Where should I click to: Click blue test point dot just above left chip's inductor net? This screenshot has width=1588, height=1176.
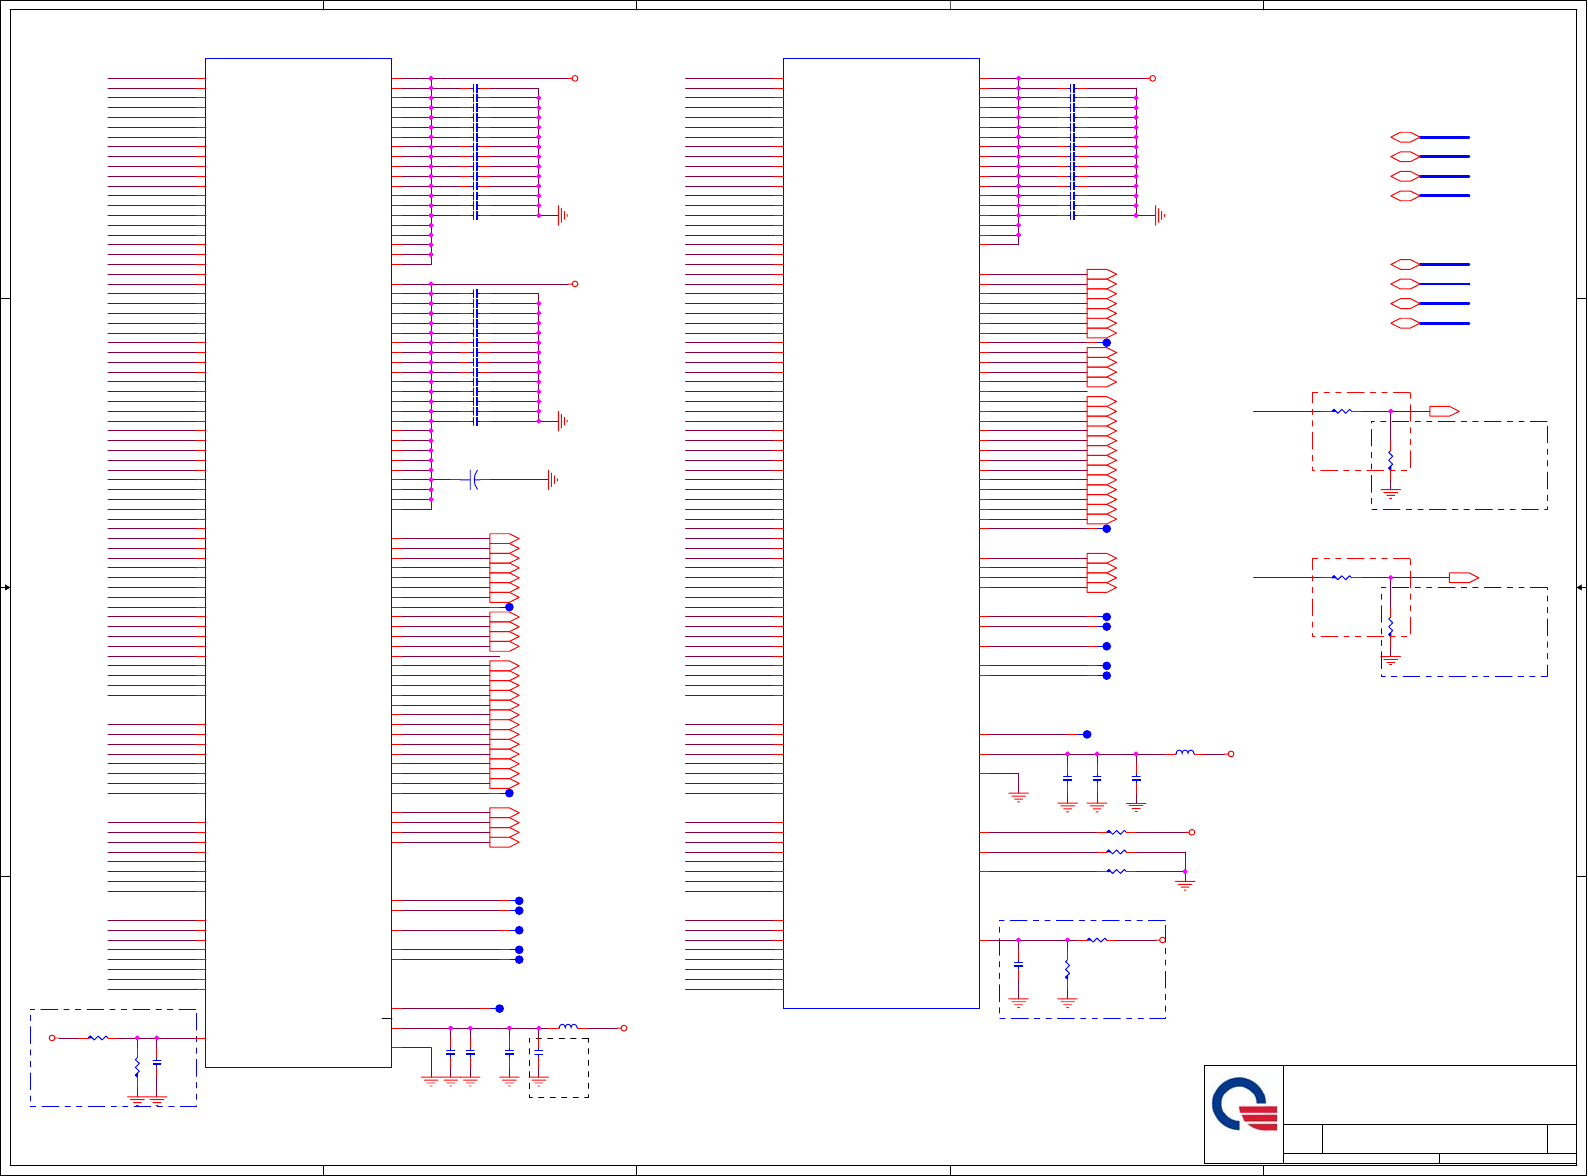(x=500, y=1008)
